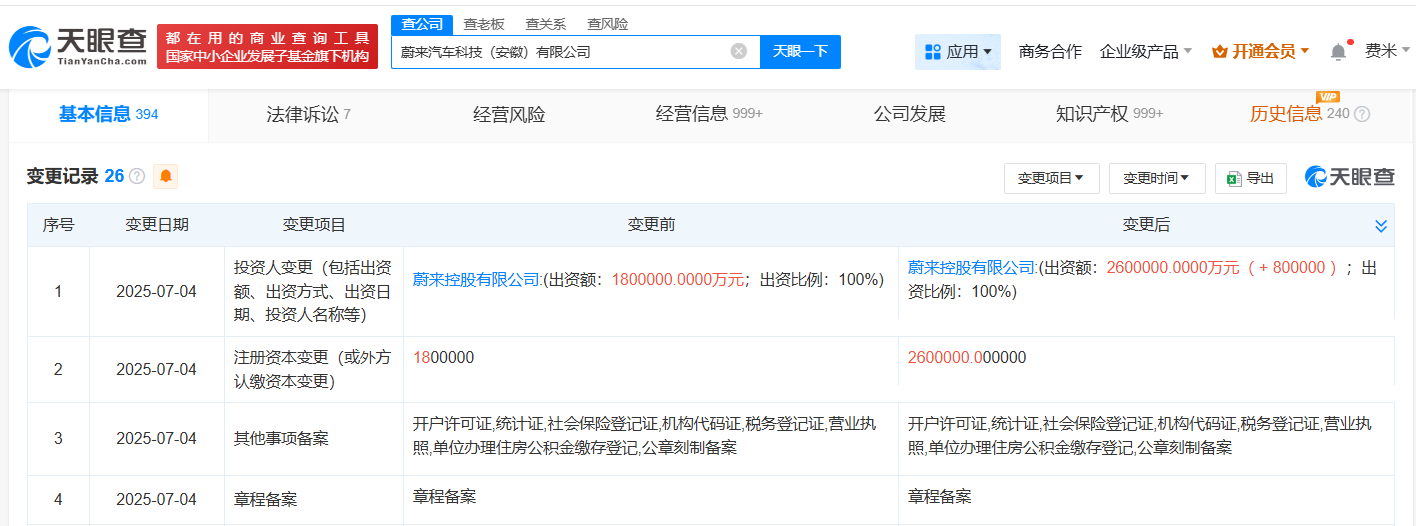
Task: Click the 变更记录 section title
Action: click(62, 176)
